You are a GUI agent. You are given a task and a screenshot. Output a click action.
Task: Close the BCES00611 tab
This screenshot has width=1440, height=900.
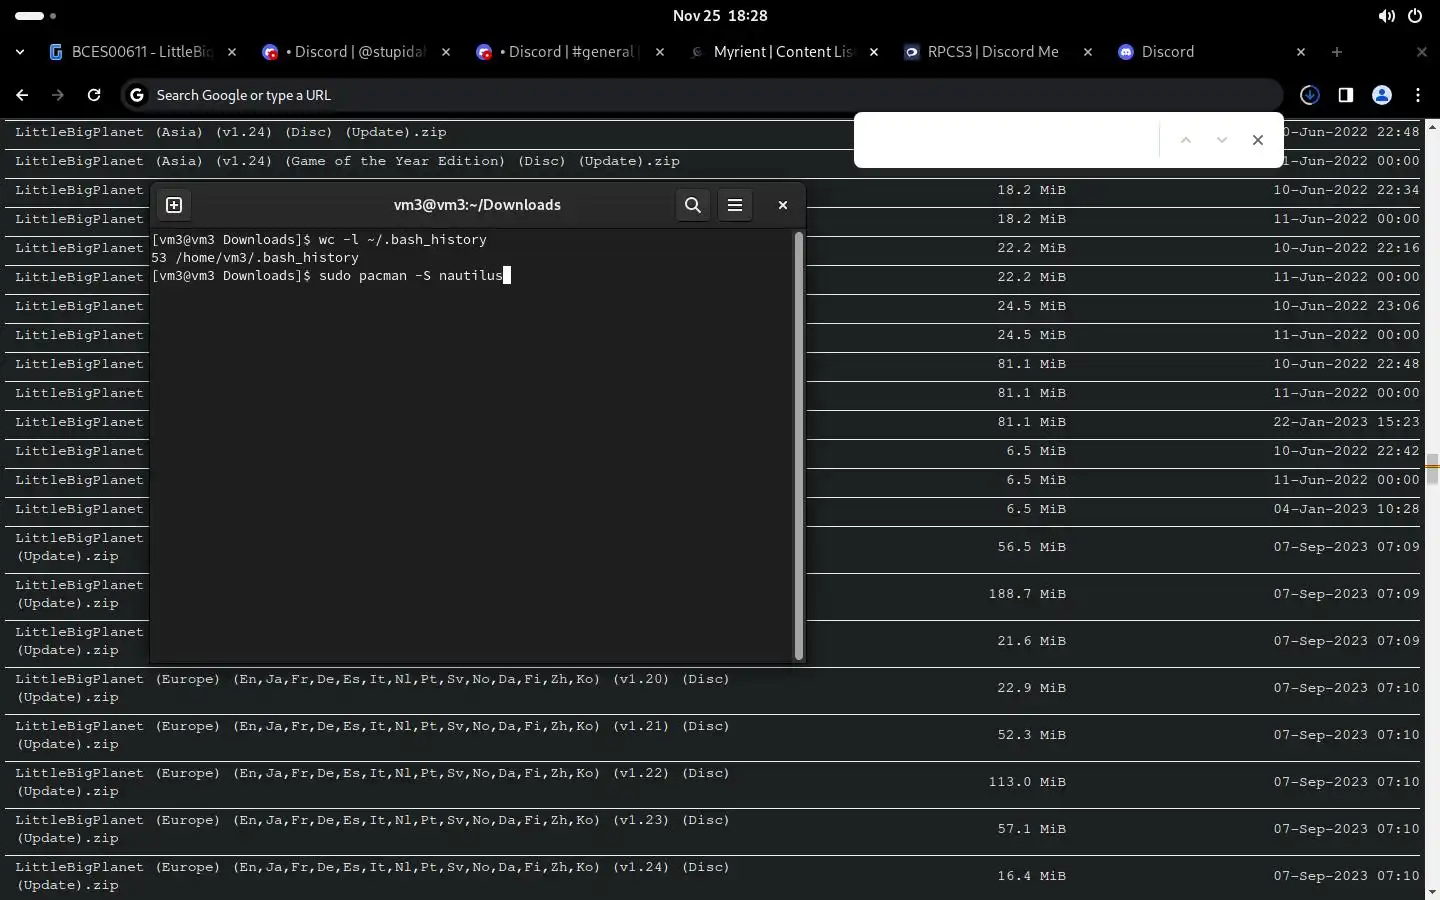232,52
